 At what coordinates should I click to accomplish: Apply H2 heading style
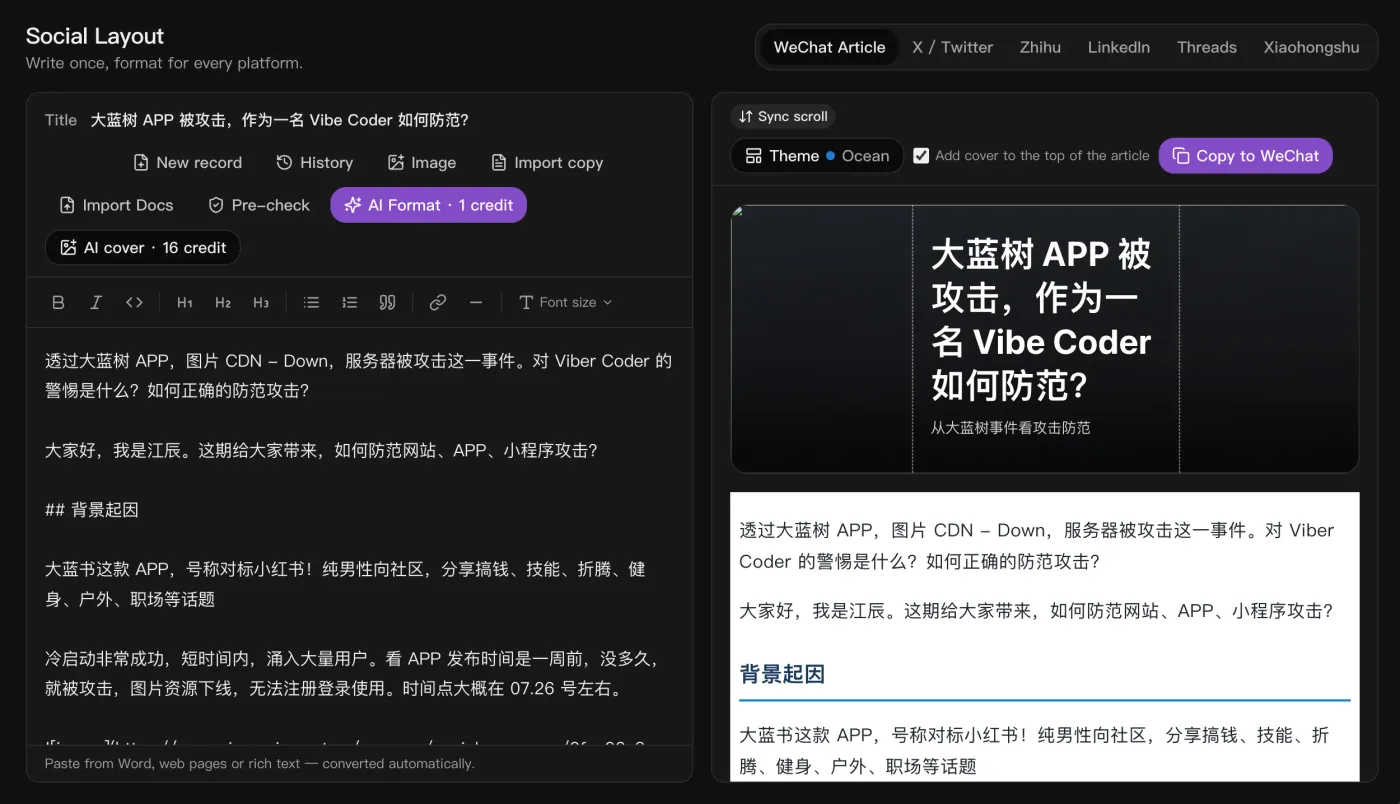223,302
